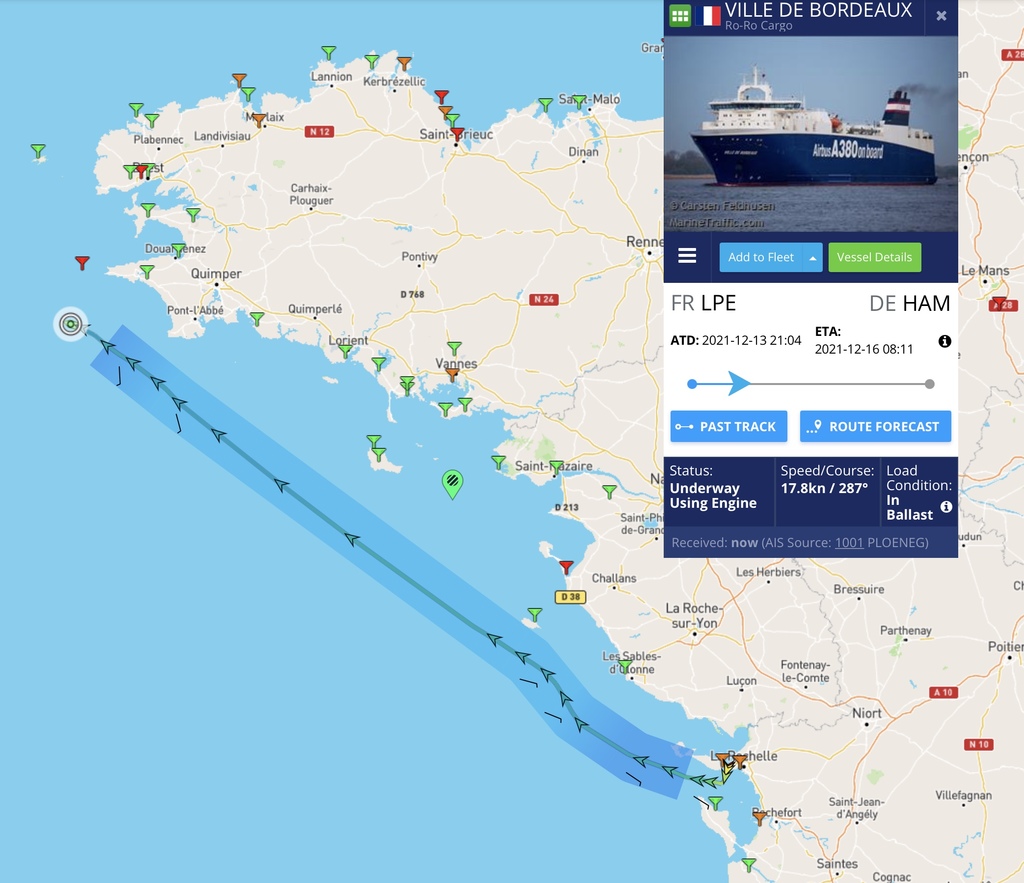Image resolution: width=1024 pixels, height=883 pixels.
Task: Click the DE HAM destination port
Action: coord(909,303)
